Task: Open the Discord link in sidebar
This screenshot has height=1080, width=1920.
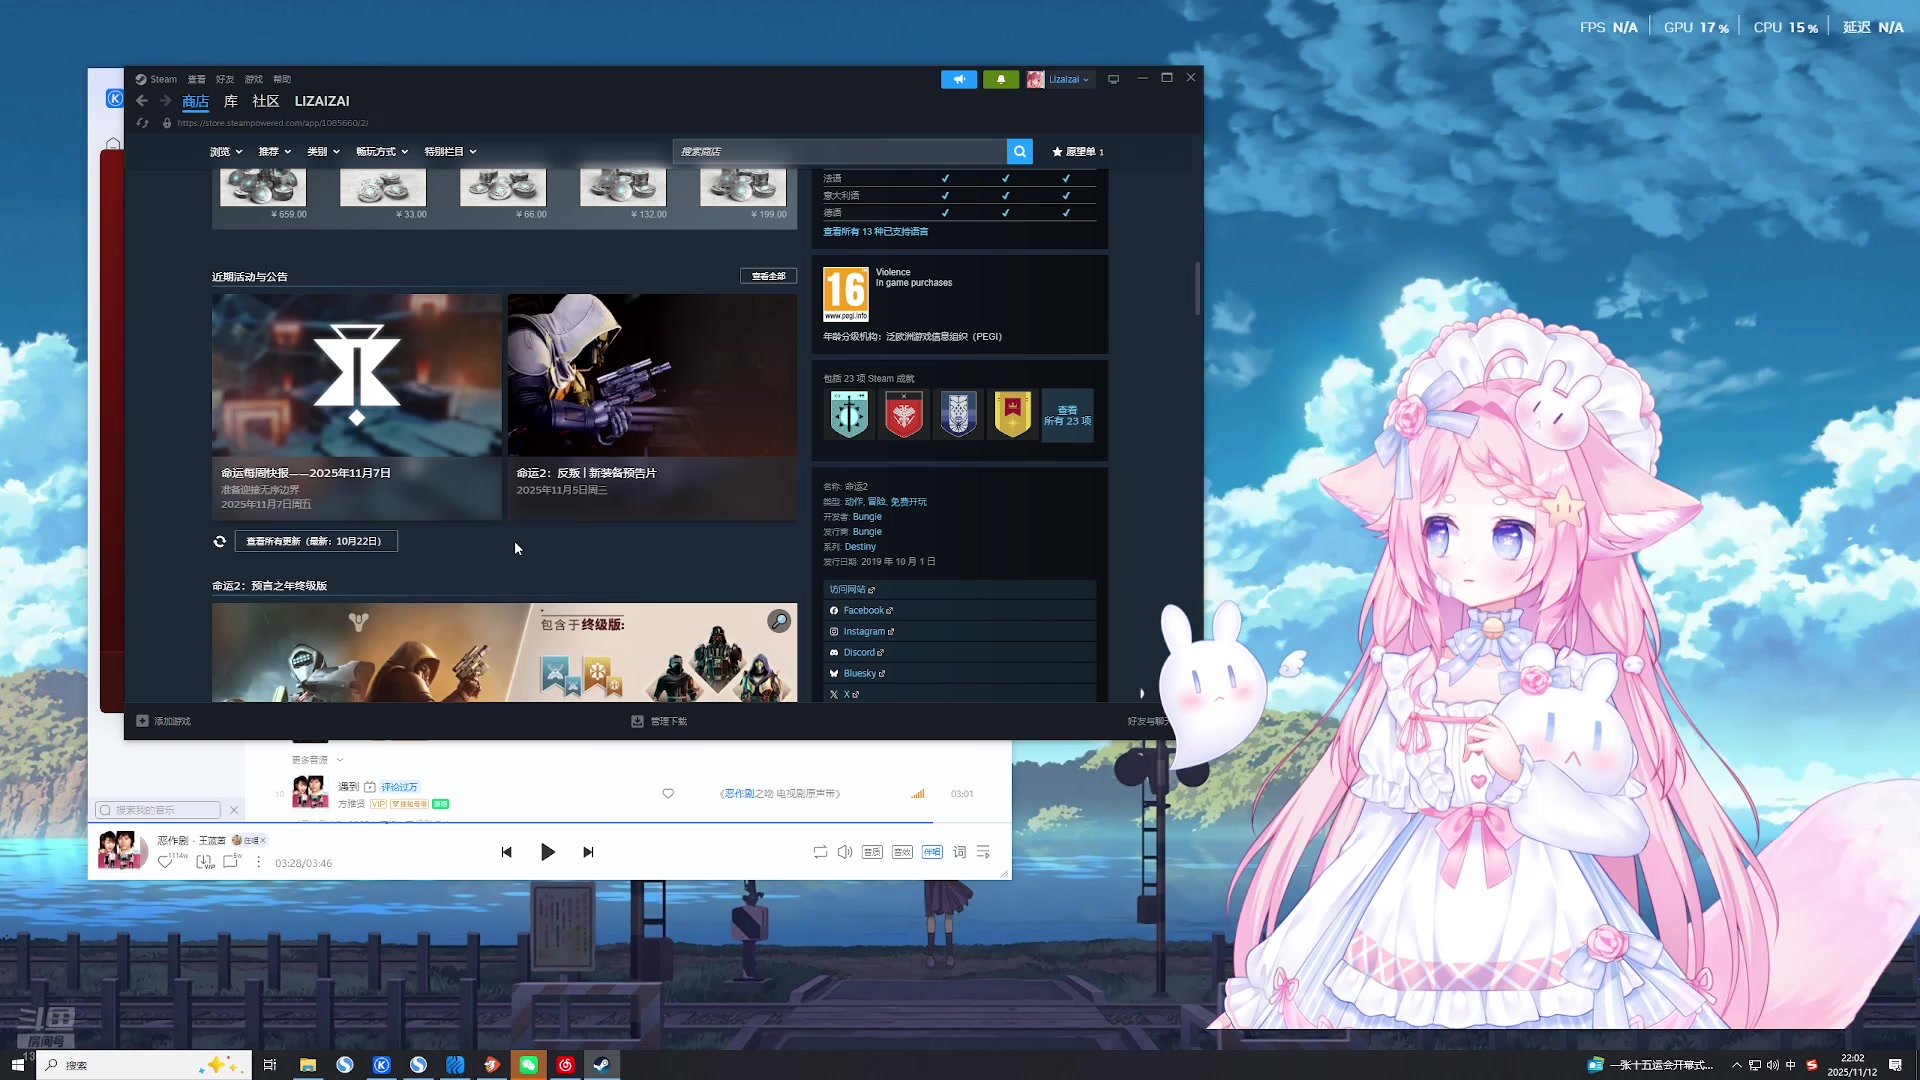Action: pos(859,652)
